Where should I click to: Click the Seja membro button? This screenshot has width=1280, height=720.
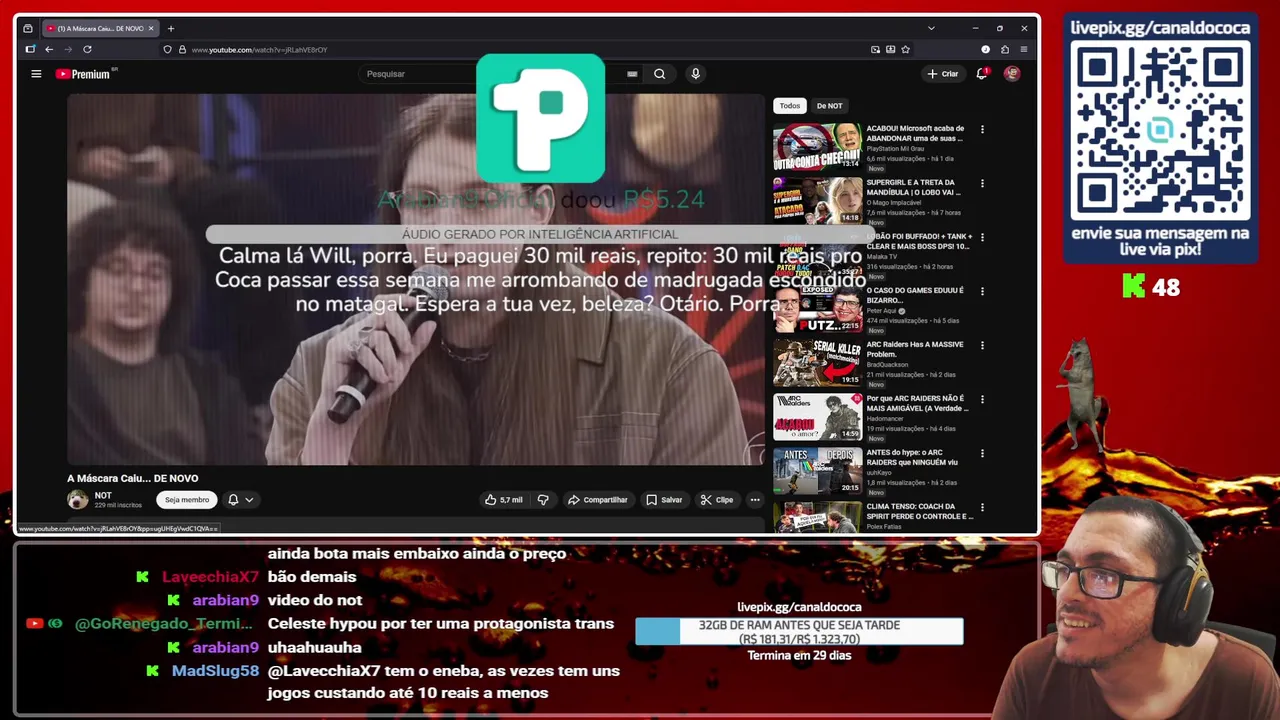(187, 500)
